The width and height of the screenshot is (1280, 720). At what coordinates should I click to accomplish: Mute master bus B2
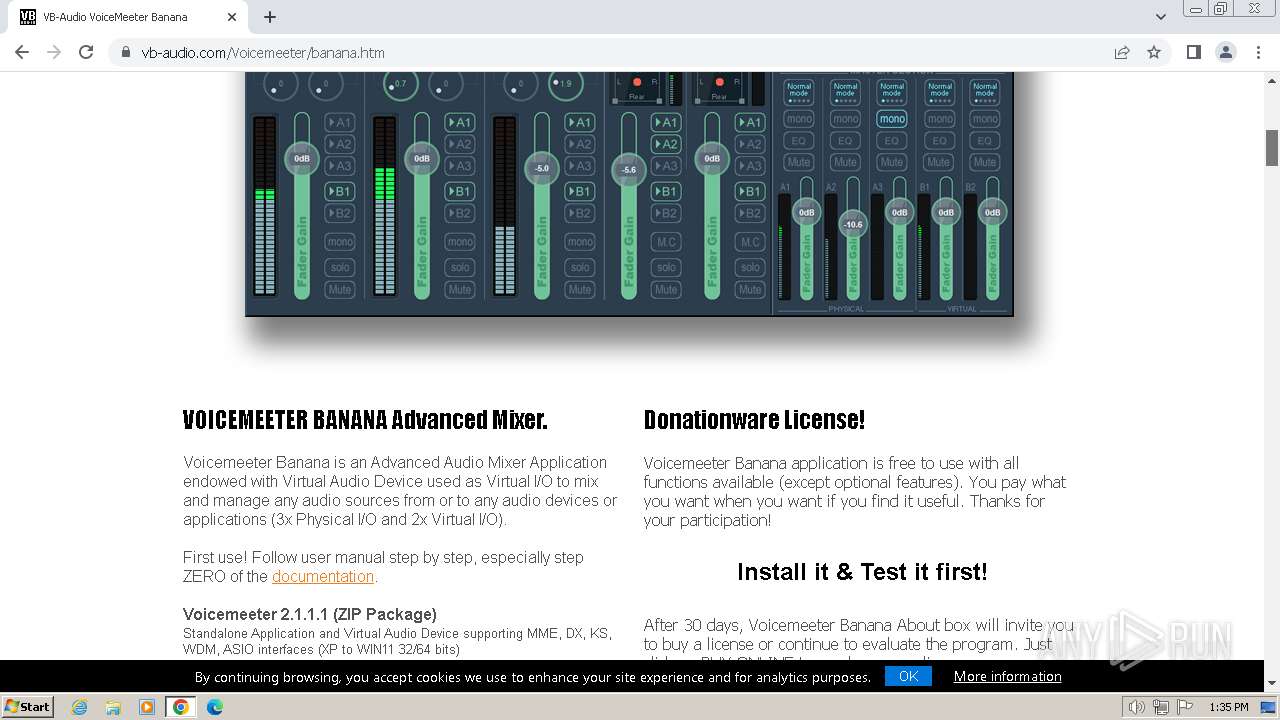[x=985, y=162]
